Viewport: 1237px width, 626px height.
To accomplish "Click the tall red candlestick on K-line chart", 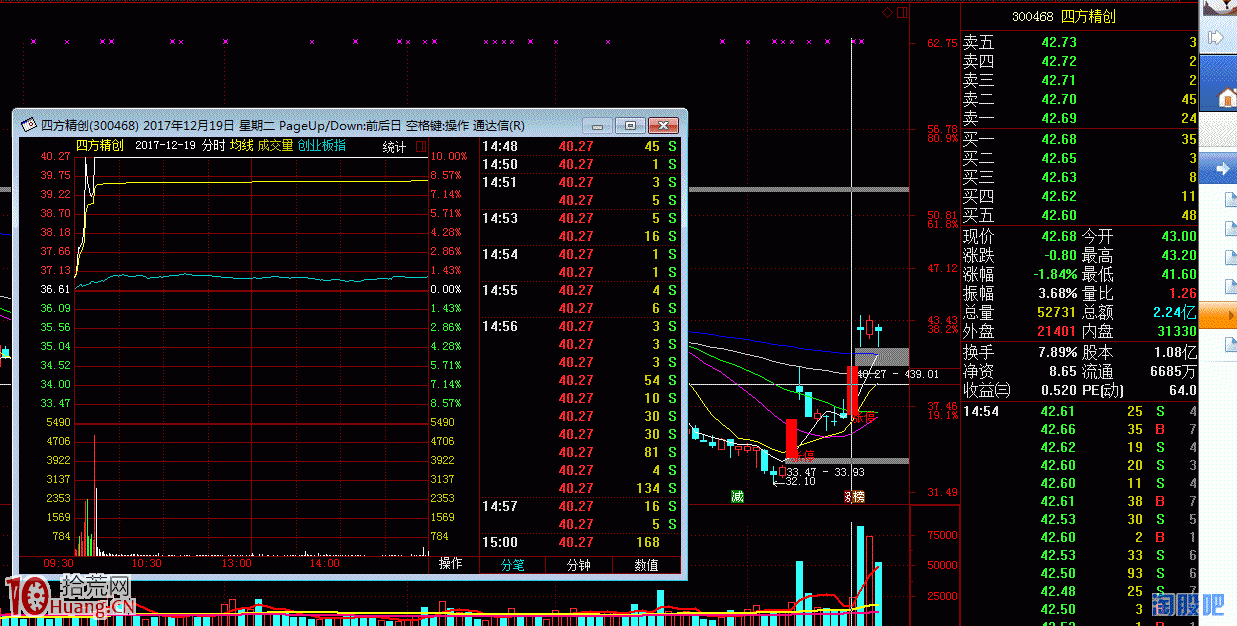I will pyautogui.click(x=852, y=392).
